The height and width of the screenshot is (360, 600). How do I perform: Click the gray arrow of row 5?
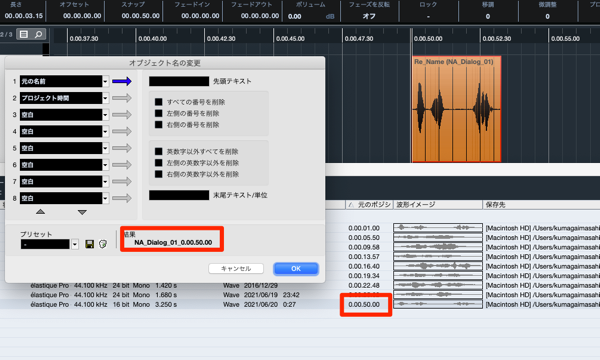pyautogui.click(x=122, y=148)
